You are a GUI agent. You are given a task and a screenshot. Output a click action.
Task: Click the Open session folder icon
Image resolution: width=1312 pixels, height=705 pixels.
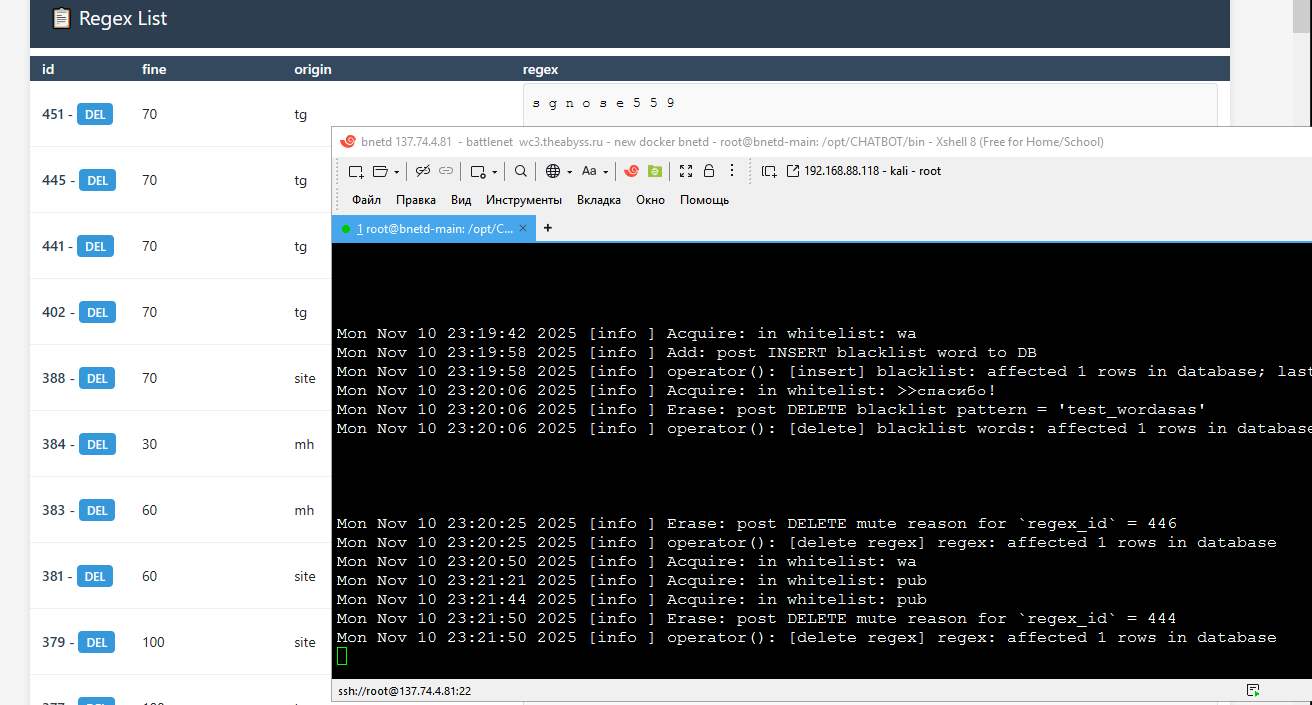coord(380,171)
